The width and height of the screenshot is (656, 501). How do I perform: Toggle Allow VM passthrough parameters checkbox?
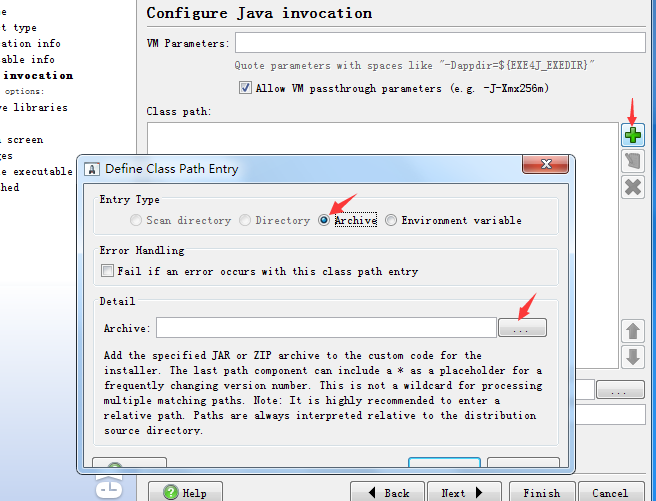(246, 88)
